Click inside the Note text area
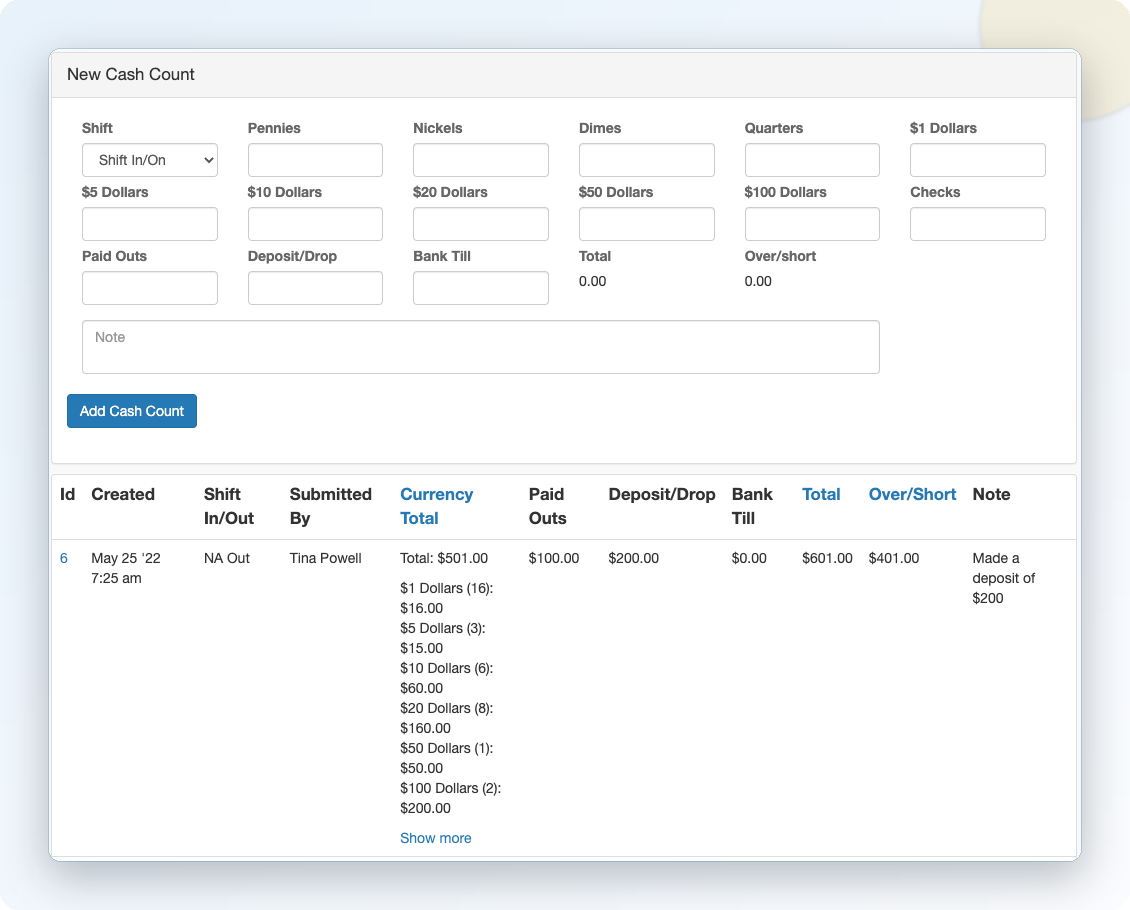This screenshot has width=1130, height=910. 481,347
